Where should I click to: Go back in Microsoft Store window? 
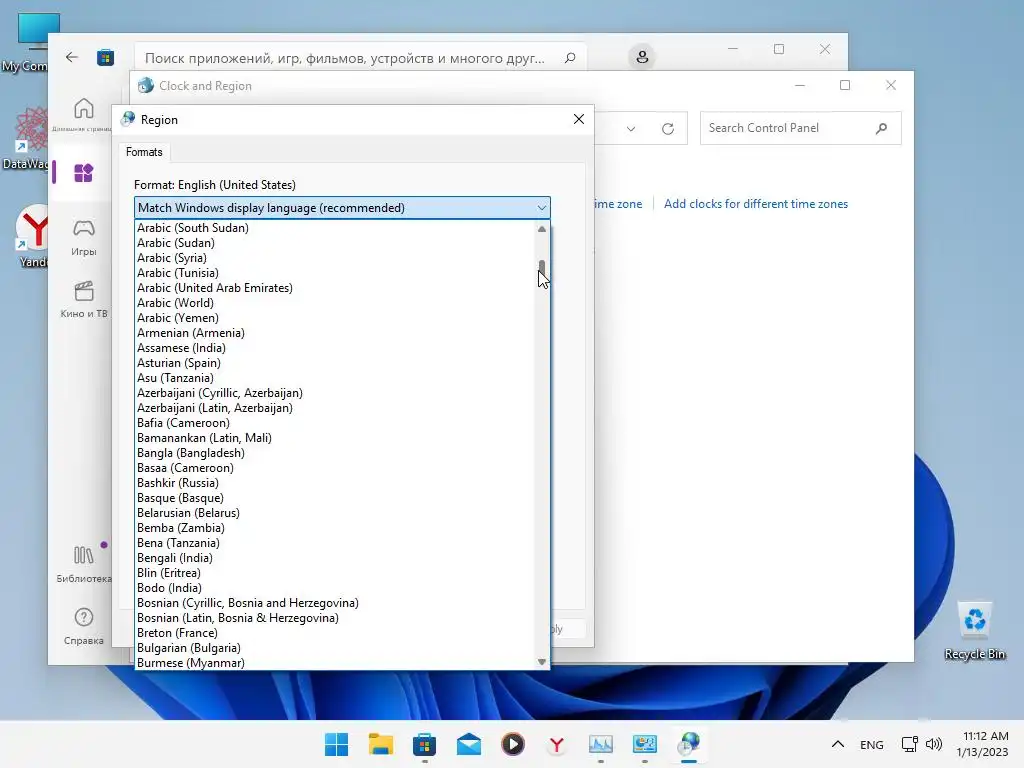click(72, 57)
